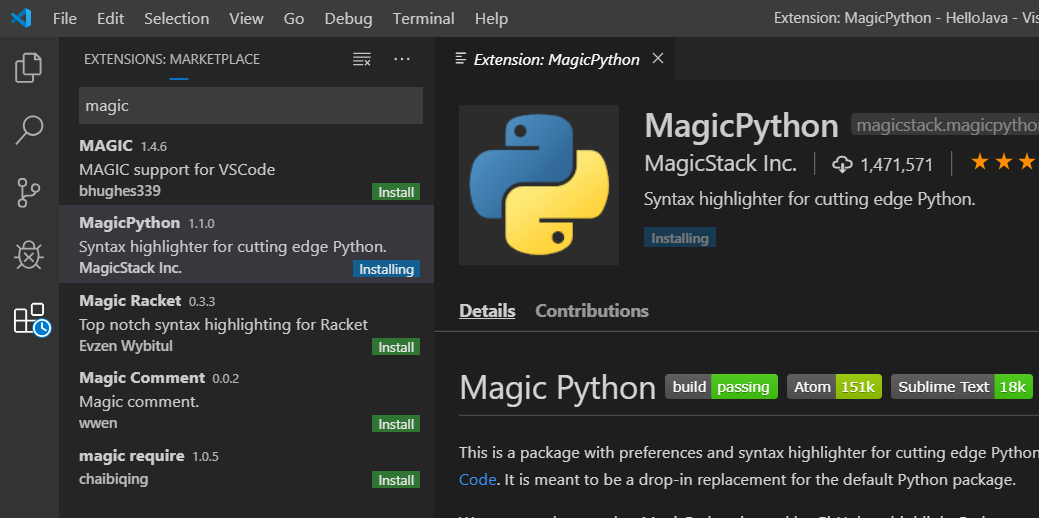
Task: Click the Sublime Text 18k badge
Action: tap(961, 387)
